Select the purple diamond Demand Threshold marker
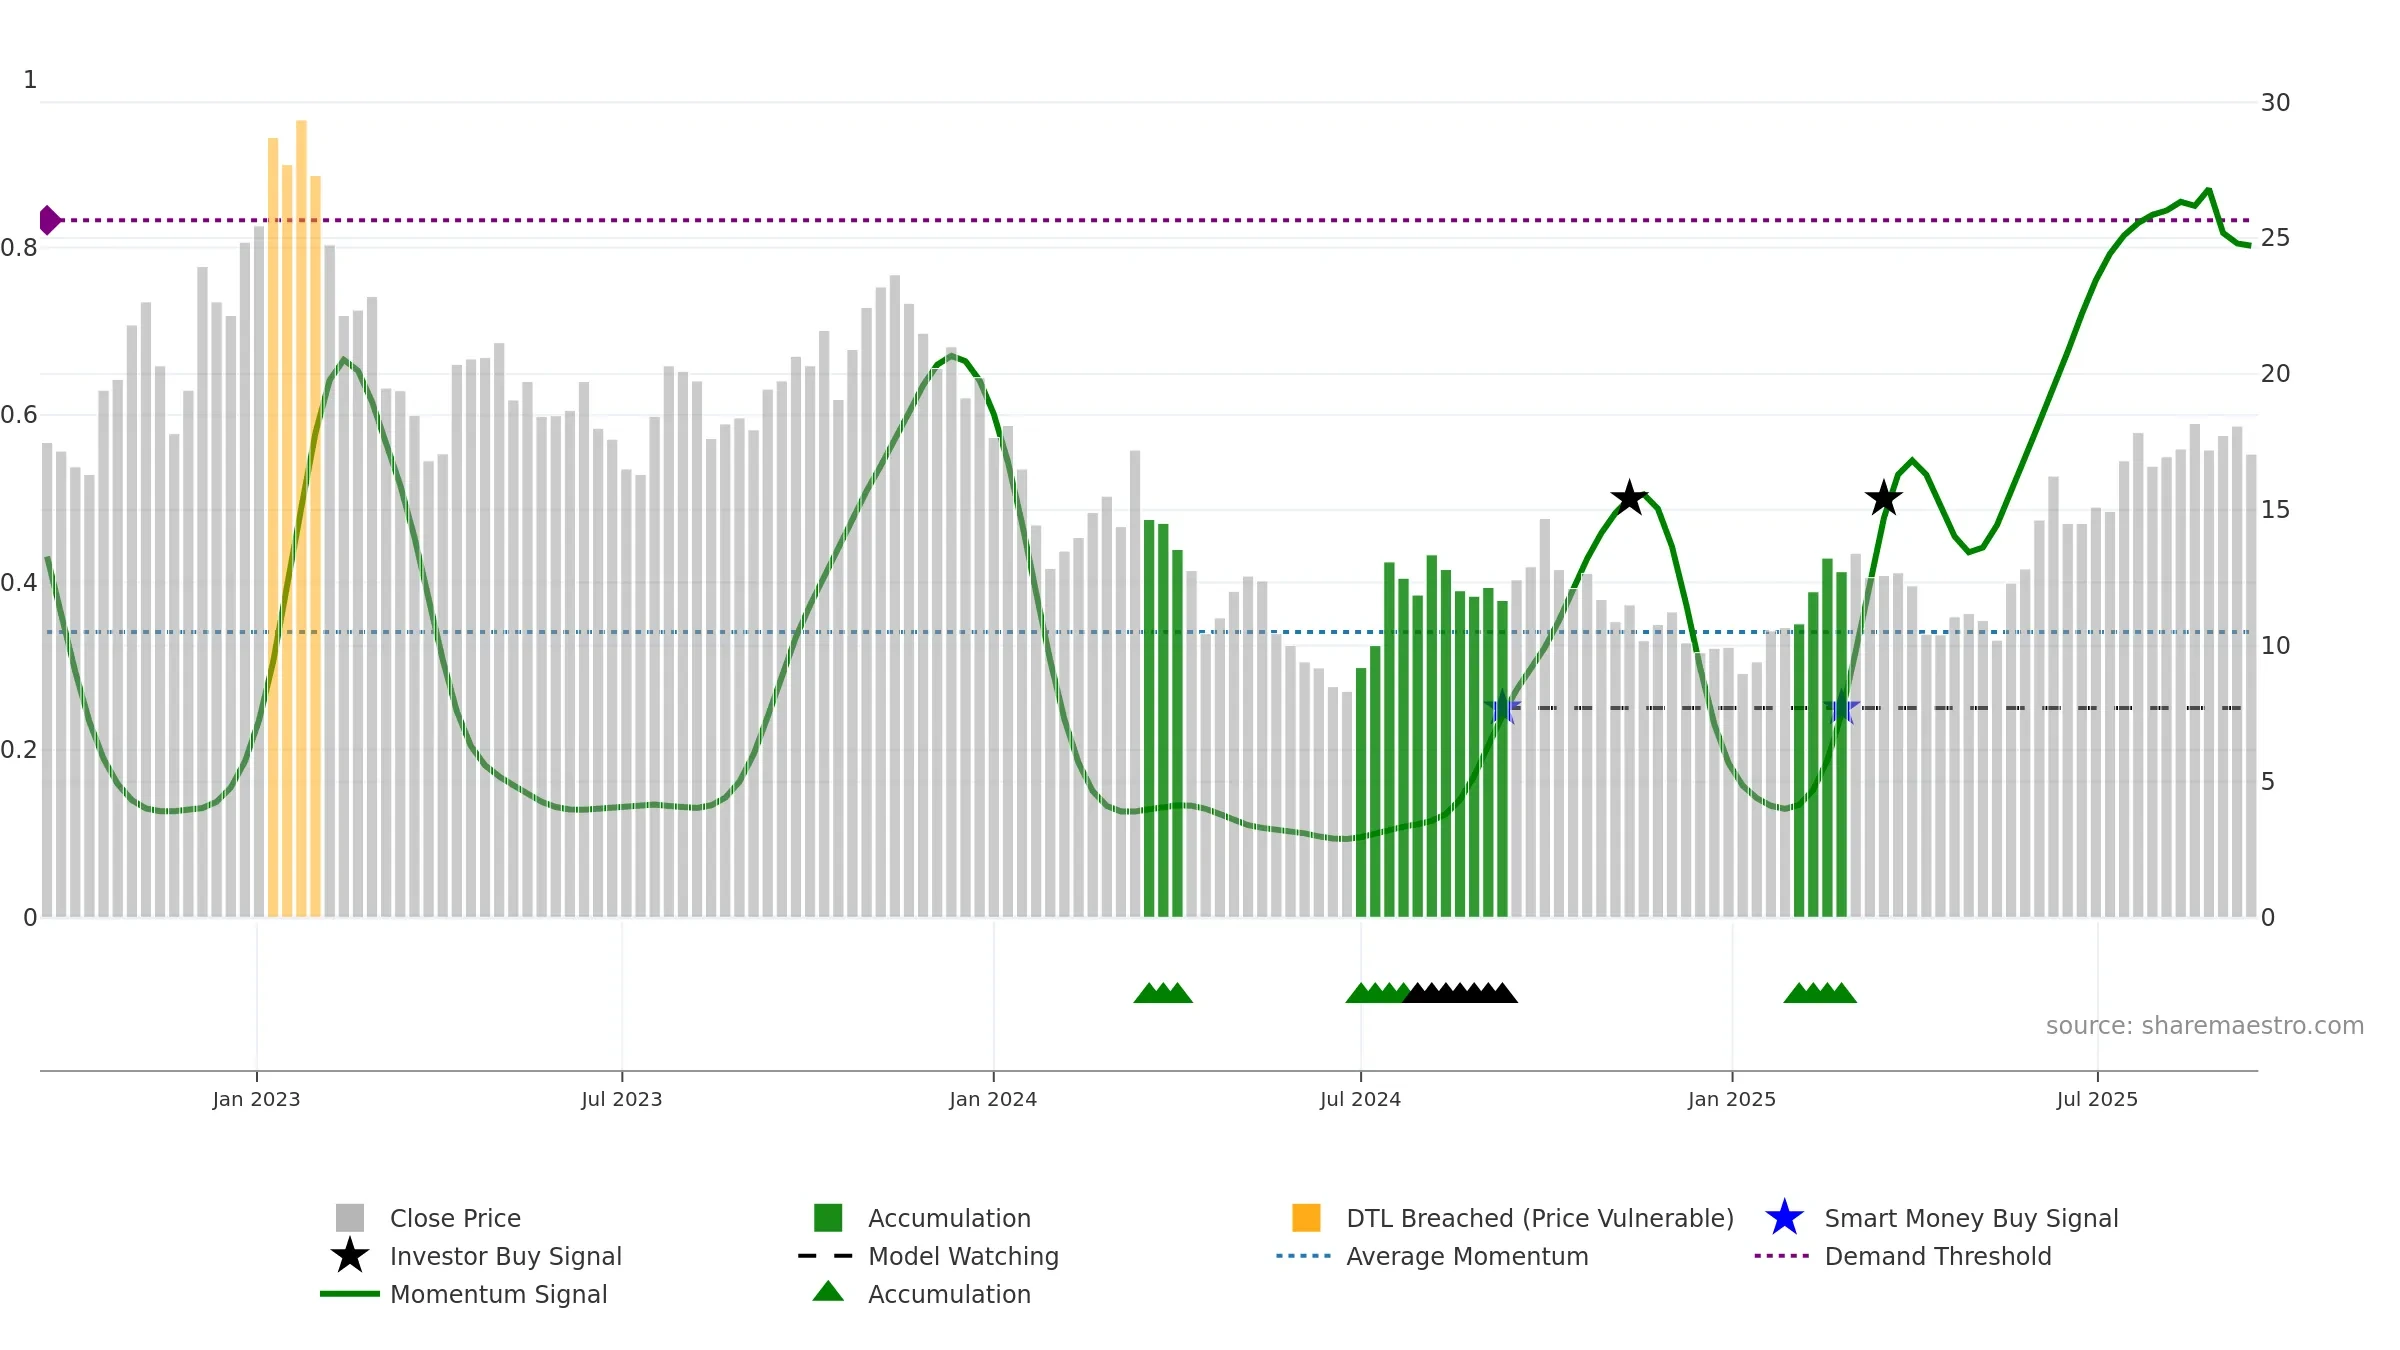 point(49,220)
